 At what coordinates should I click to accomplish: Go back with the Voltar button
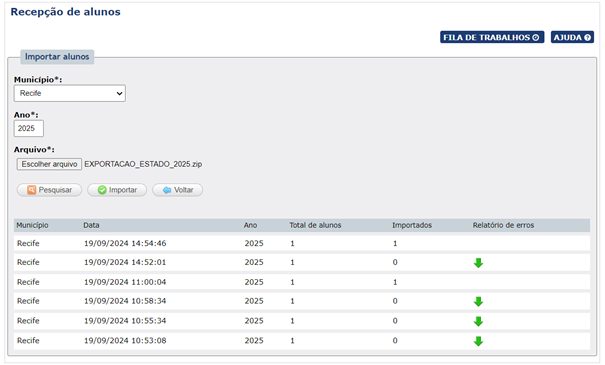[177, 190]
